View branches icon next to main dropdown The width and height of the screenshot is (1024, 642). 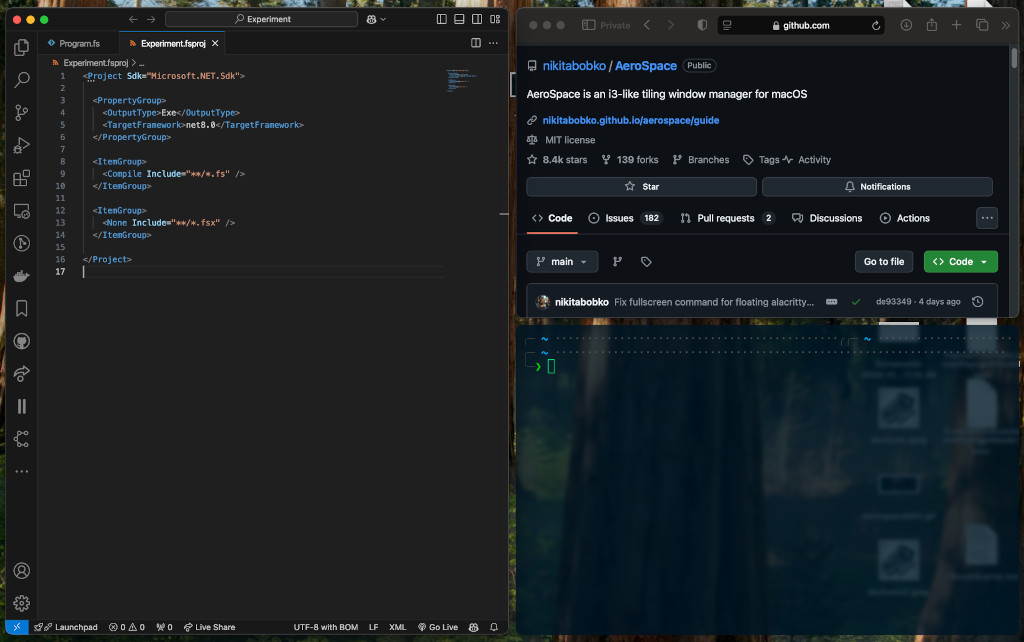(x=617, y=262)
